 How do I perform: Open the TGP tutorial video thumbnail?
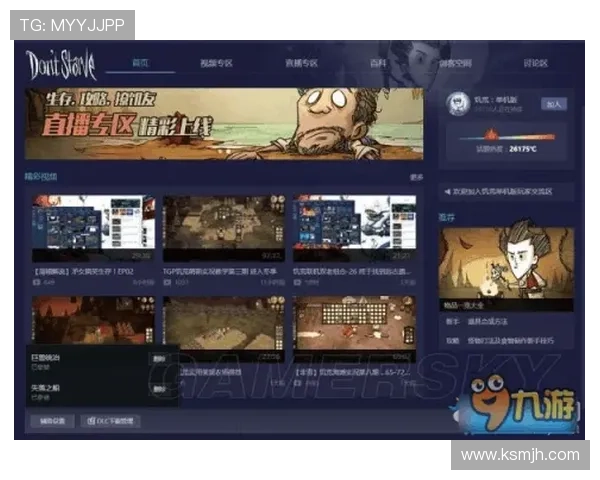(x=224, y=229)
